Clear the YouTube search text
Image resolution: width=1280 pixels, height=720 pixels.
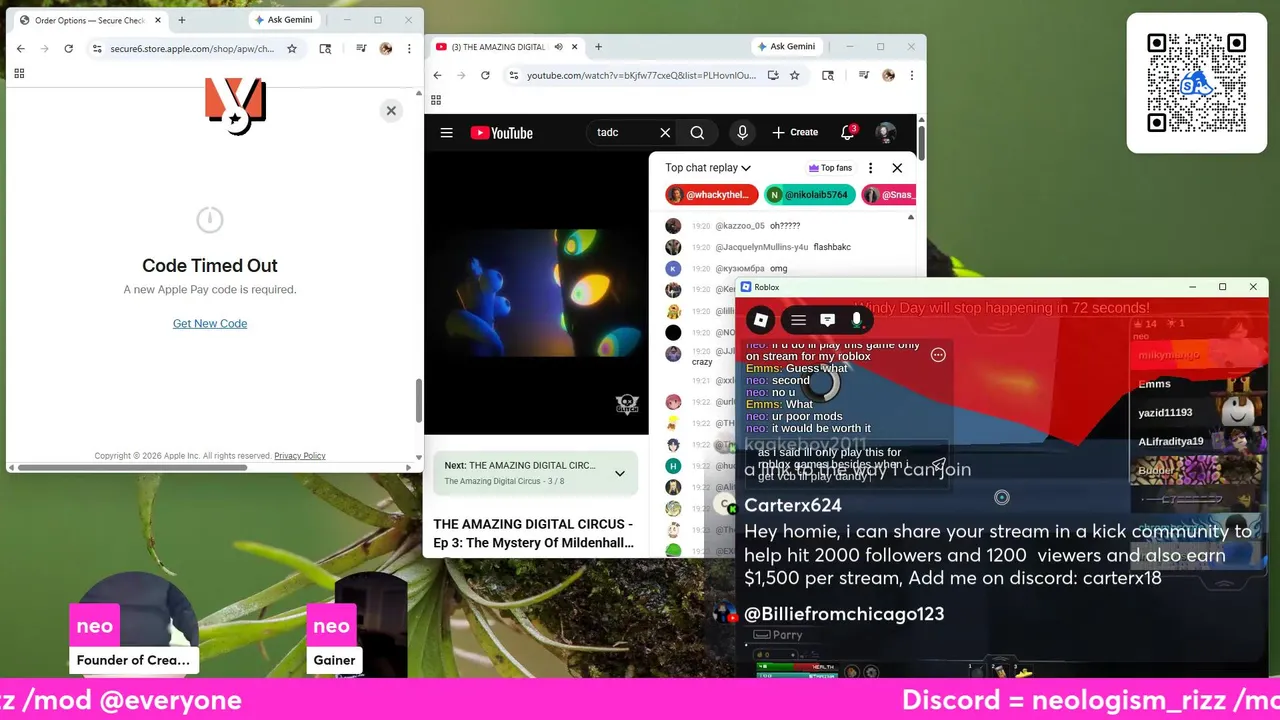pyautogui.click(x=665, y=132)
